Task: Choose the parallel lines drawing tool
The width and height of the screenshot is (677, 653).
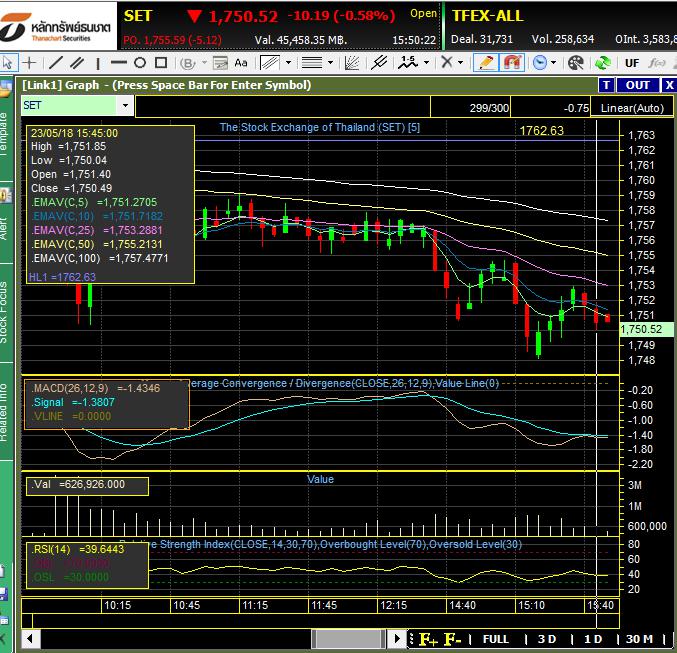Action: (77, 63)
